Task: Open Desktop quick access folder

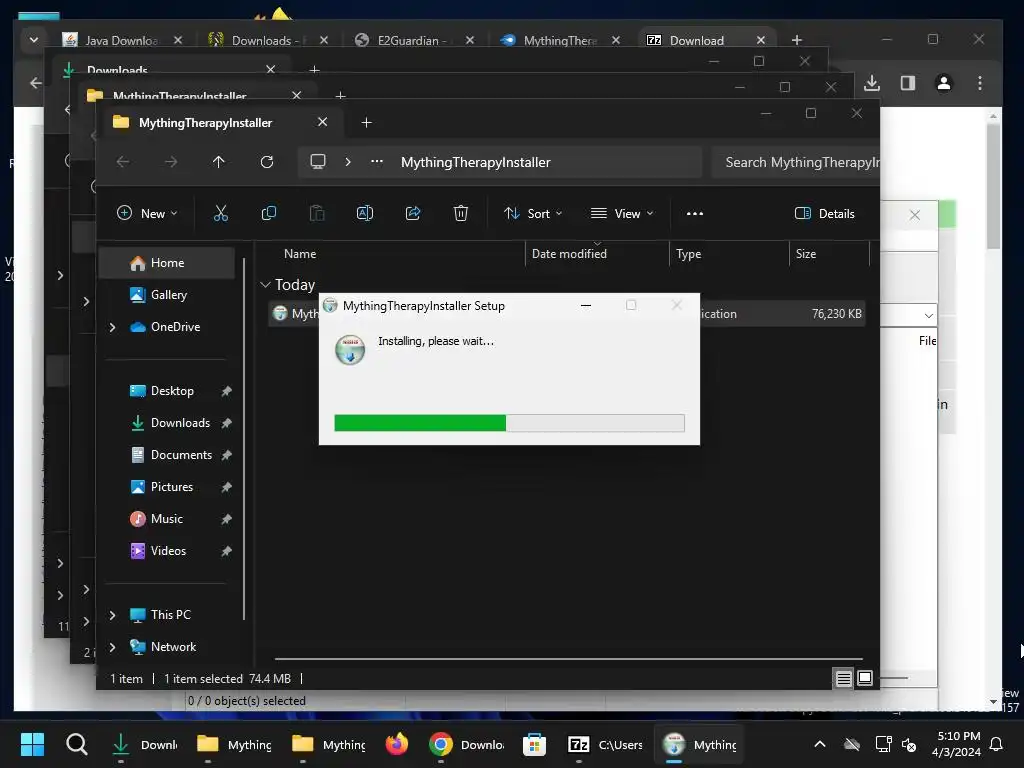Action: pos(172,391)
